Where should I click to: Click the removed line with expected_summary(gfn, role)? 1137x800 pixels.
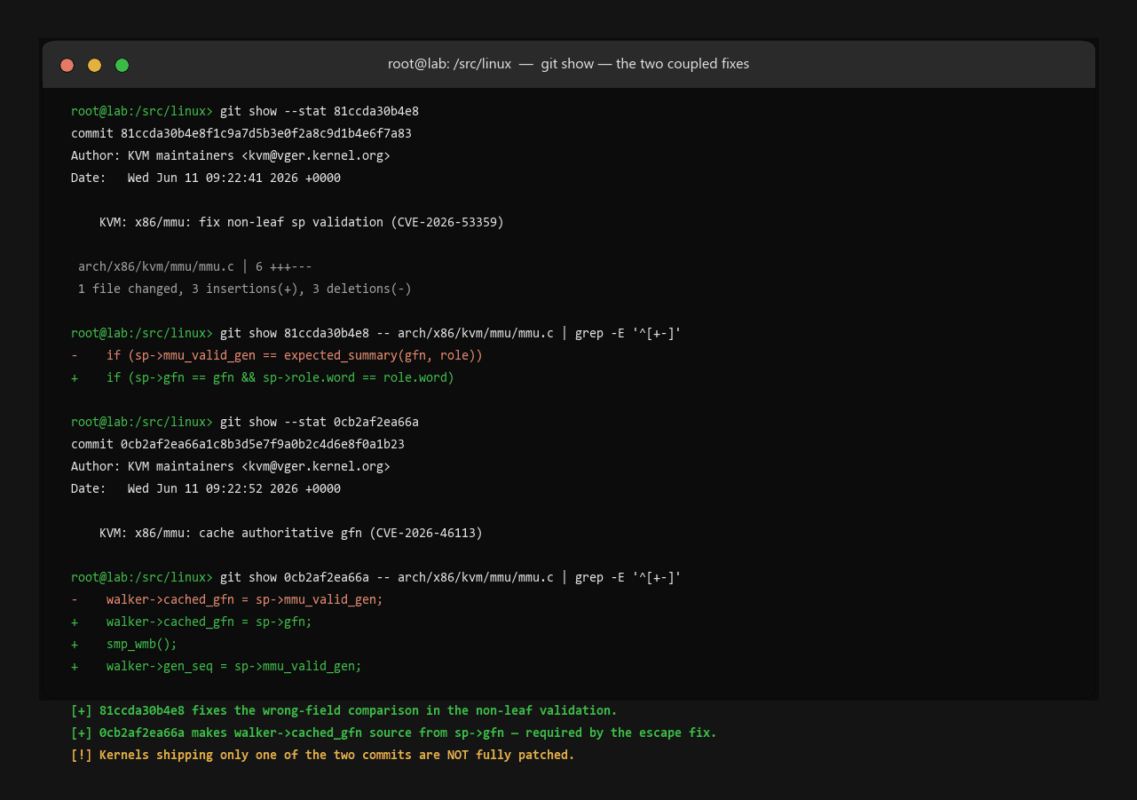tap(276, 355)
